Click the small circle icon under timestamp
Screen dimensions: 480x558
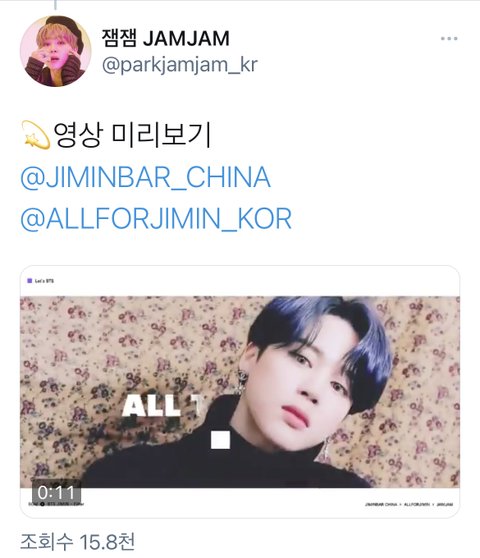(42, 504)
